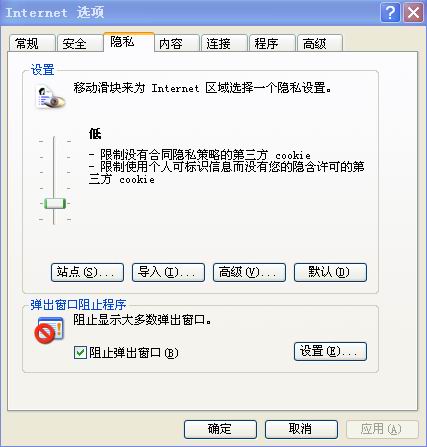Toggle the 阻止弹出窗口 checkbox

(80, 352)
